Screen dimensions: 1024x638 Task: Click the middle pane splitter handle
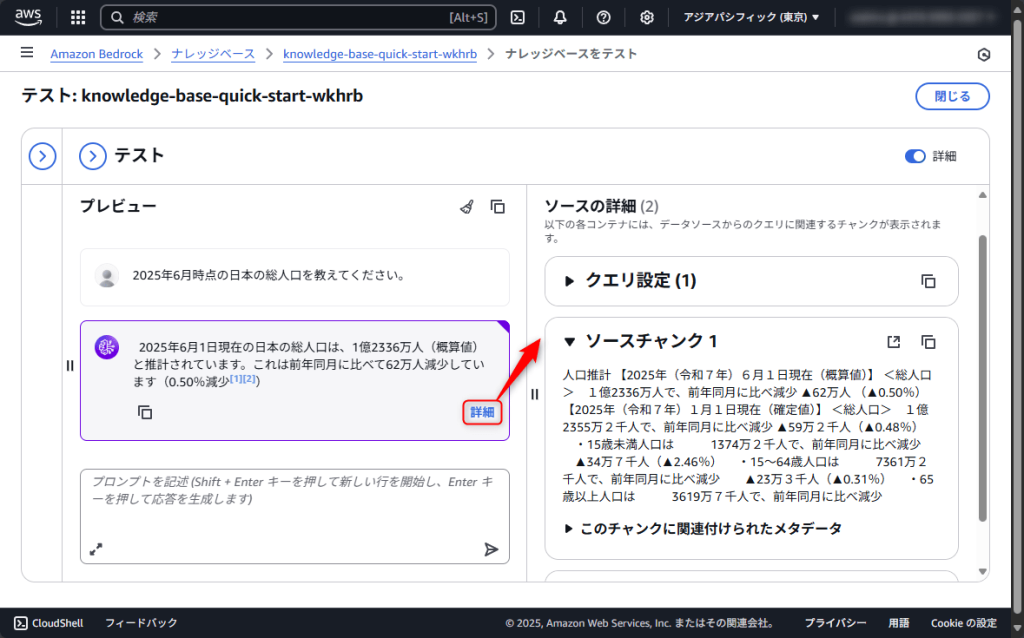535,394
